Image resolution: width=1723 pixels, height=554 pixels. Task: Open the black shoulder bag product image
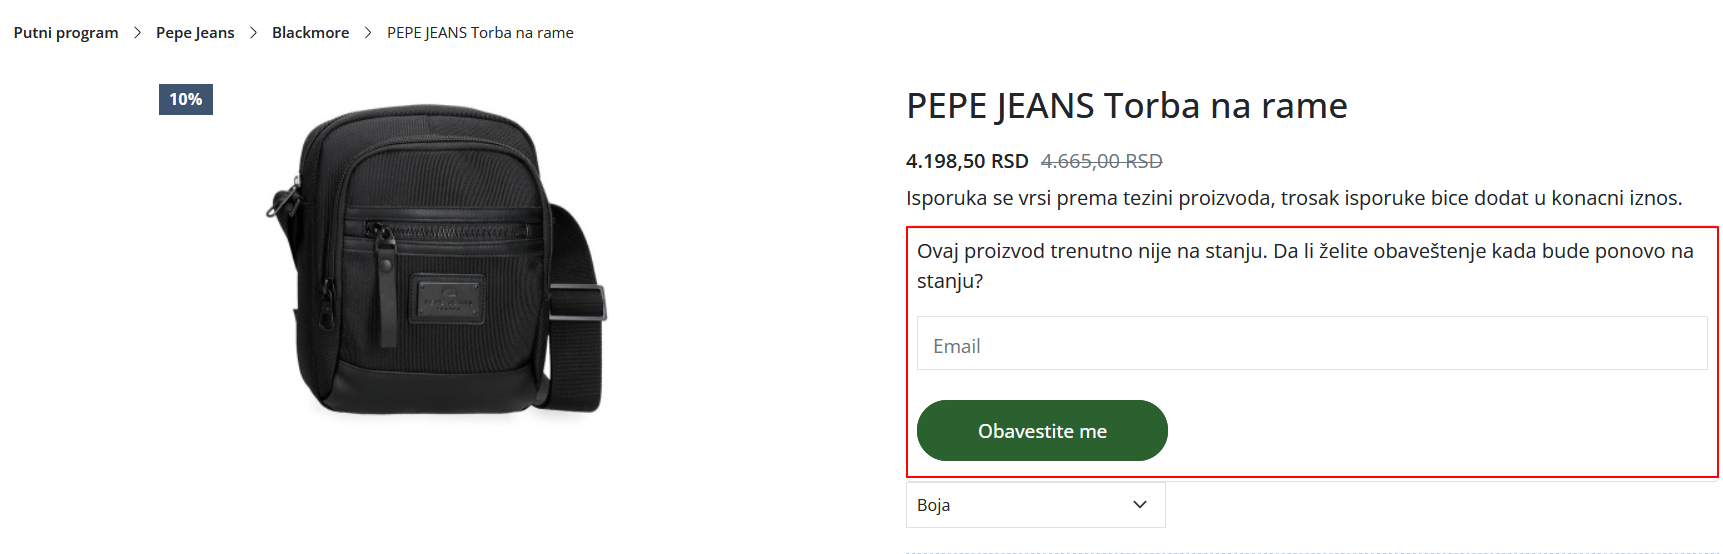(x=436, y=259)
